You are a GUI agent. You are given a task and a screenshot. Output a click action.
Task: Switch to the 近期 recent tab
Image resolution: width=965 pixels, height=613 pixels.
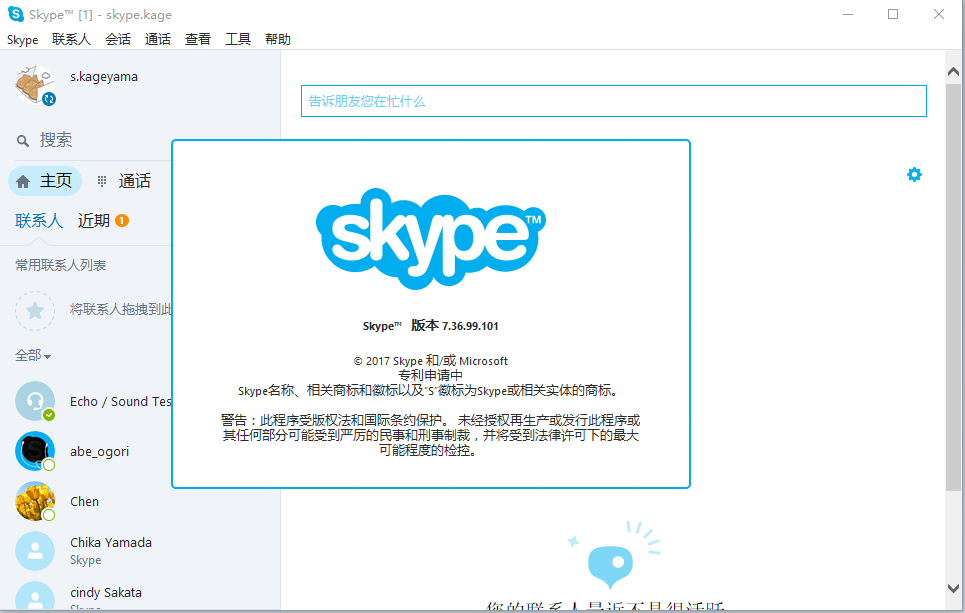94,220
